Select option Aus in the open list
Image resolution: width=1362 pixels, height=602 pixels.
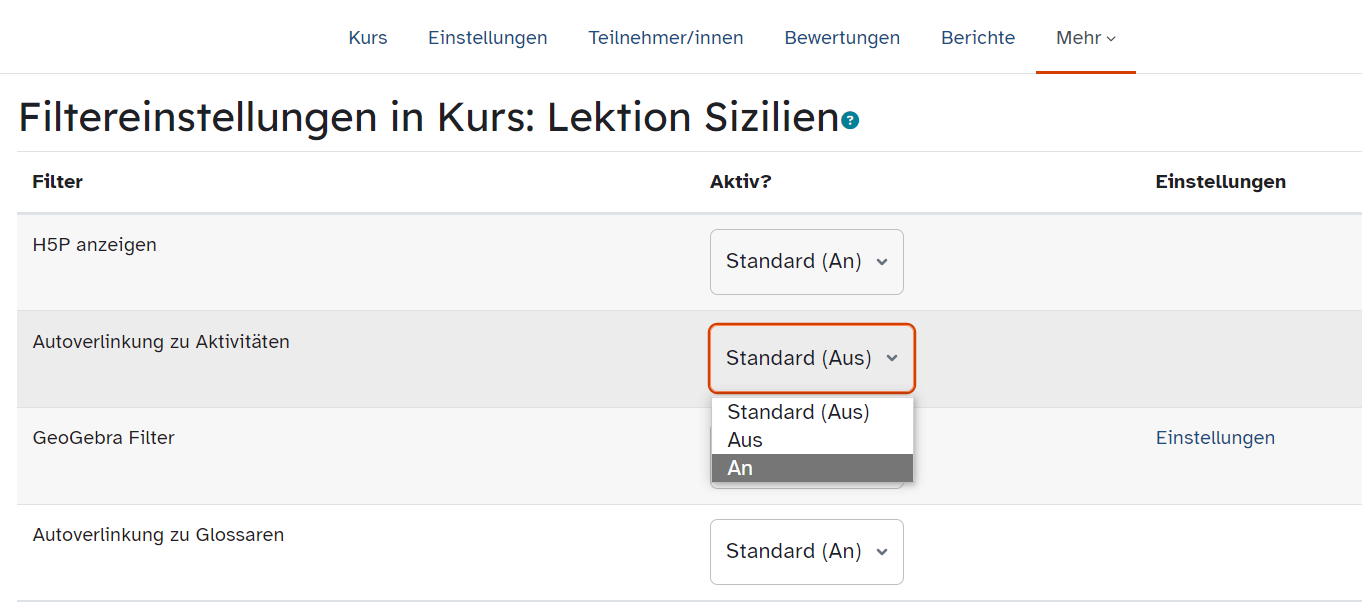point(812,440)
